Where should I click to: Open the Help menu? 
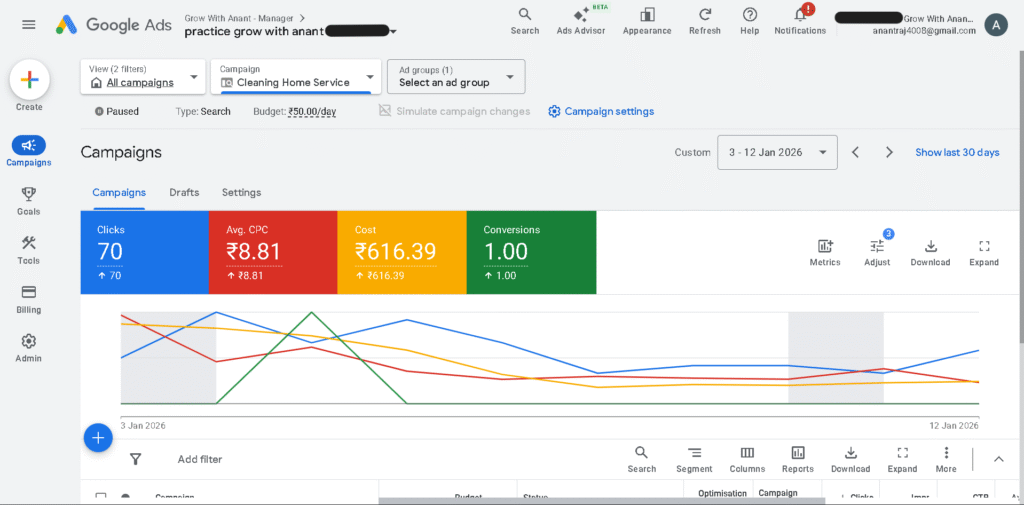tap(750, 21)
